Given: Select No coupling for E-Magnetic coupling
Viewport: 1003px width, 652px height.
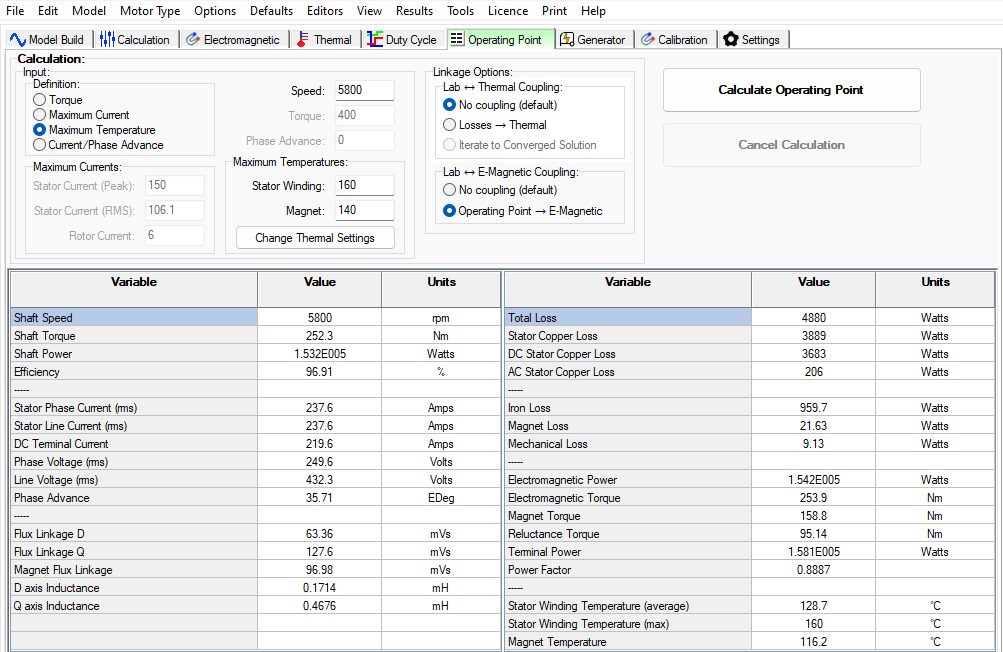Looking at the screenshot, I should click(x=451, y=190).
